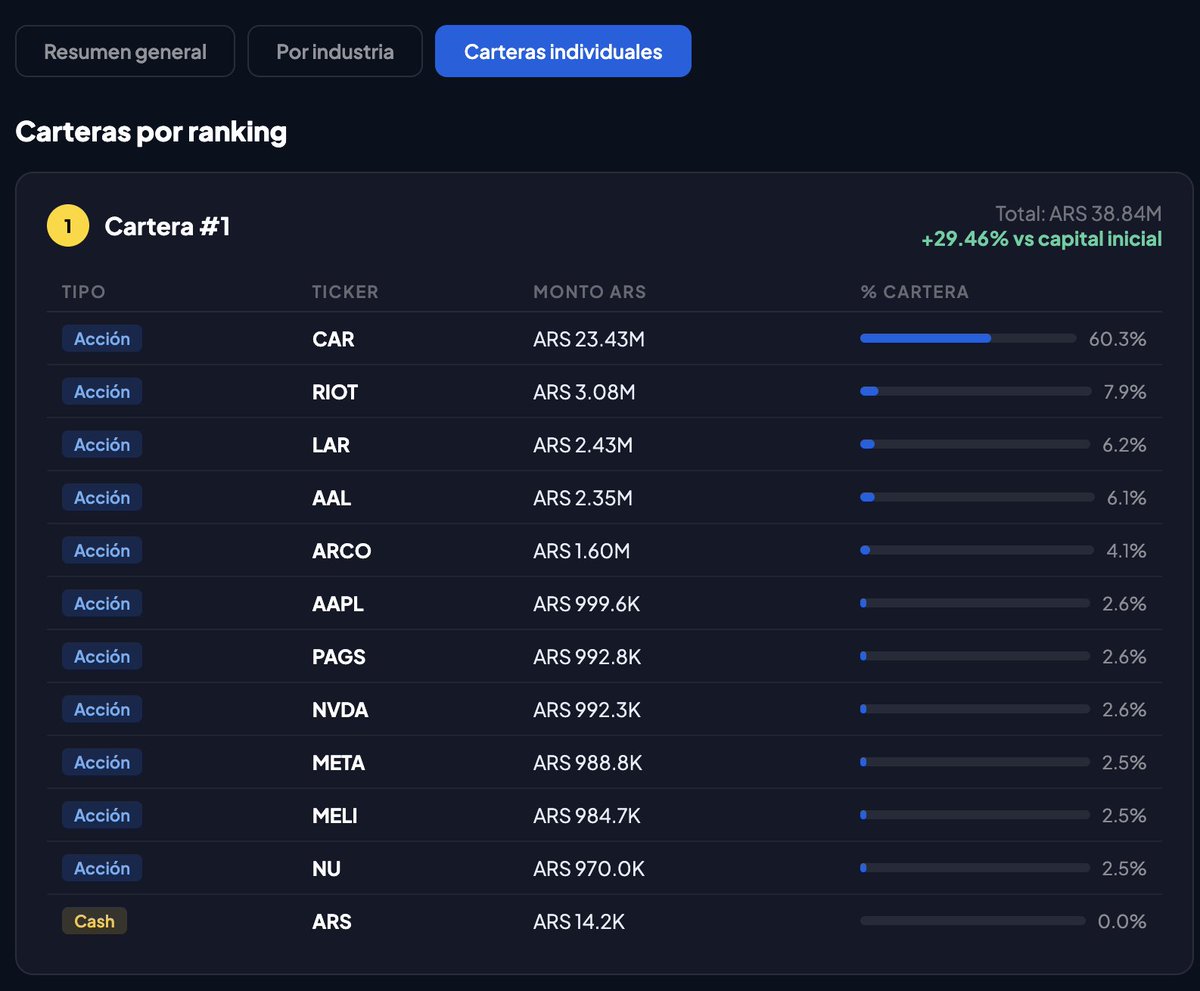
Task: Switch to the Resumen general tab
Action: click(x=125, y=51)
